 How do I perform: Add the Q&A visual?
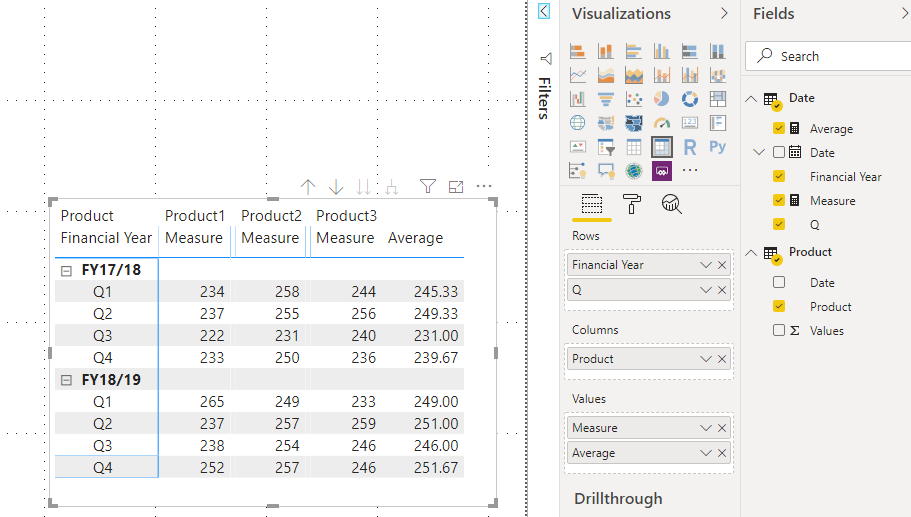coord(605,171)
